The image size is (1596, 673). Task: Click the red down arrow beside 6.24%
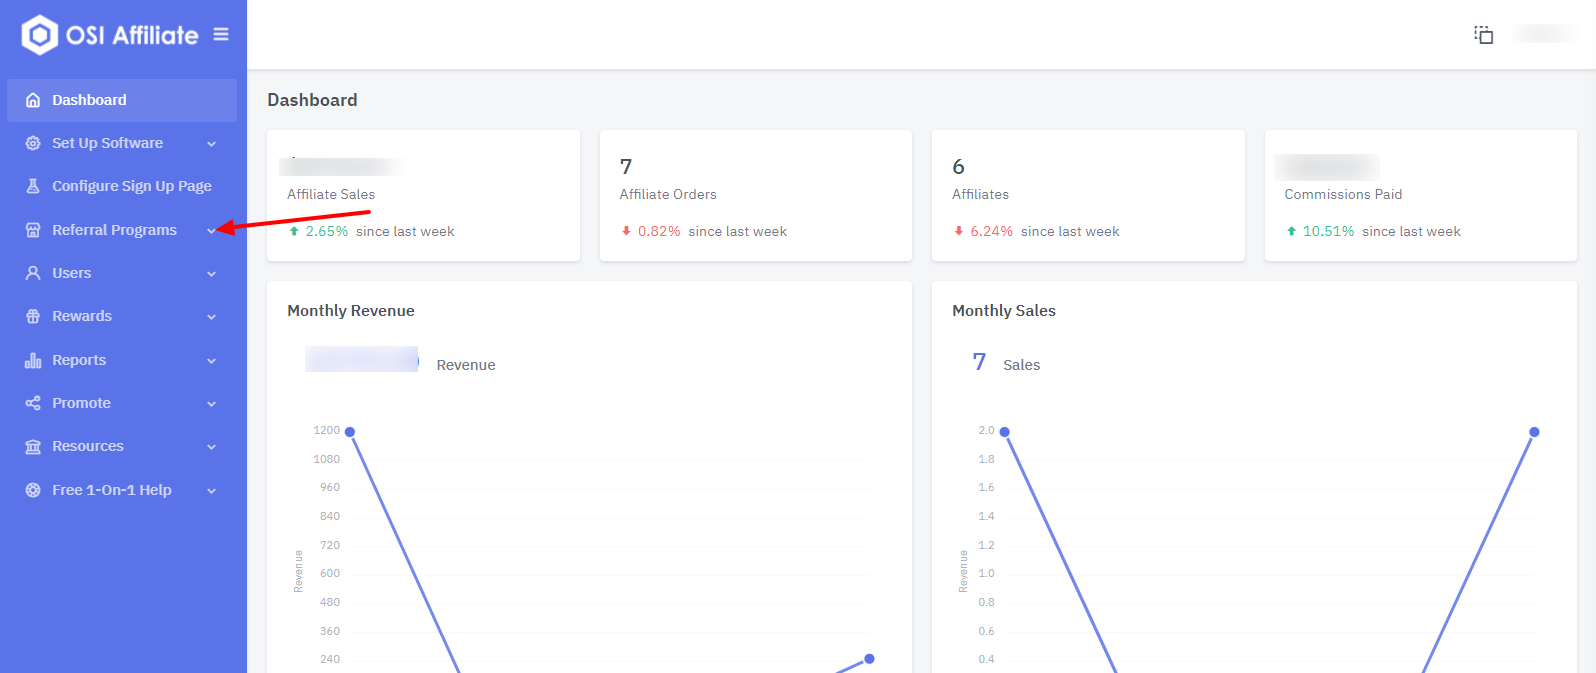tap(959, 231)
